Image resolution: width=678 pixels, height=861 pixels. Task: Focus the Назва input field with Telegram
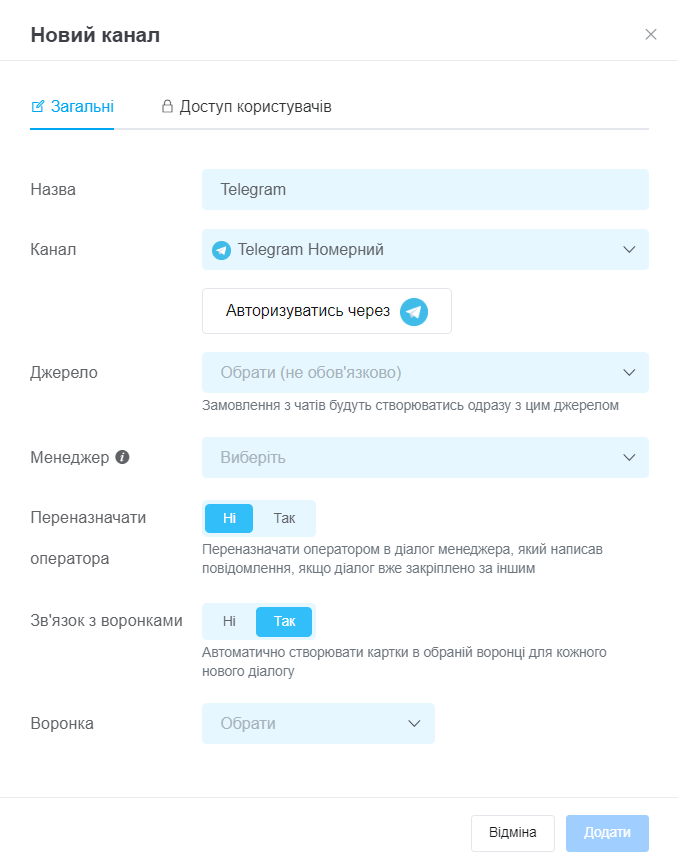[x=425, y=189]
